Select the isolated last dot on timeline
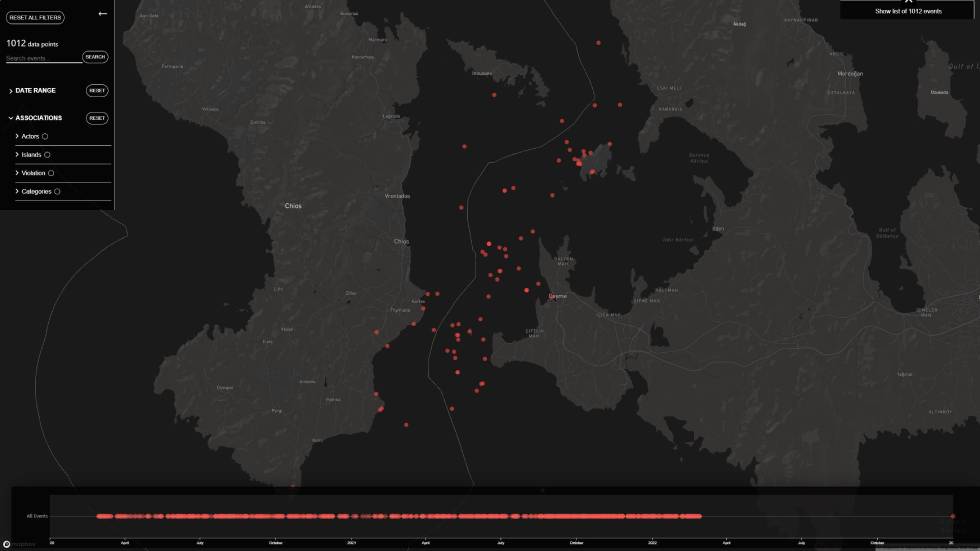Image resolution: width=980 pixels, height=551 pixels. point(952,516)
